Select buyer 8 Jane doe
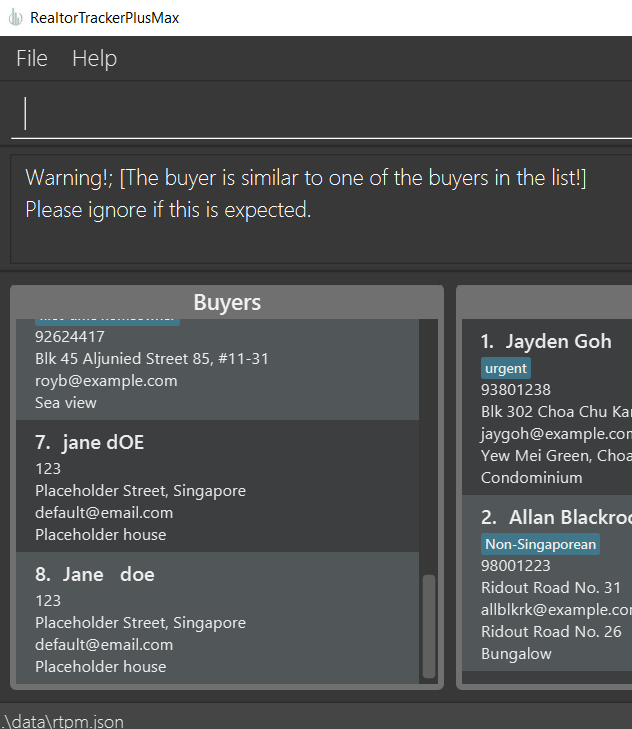This screenshot has width=632, height=729. click(218, 618)
